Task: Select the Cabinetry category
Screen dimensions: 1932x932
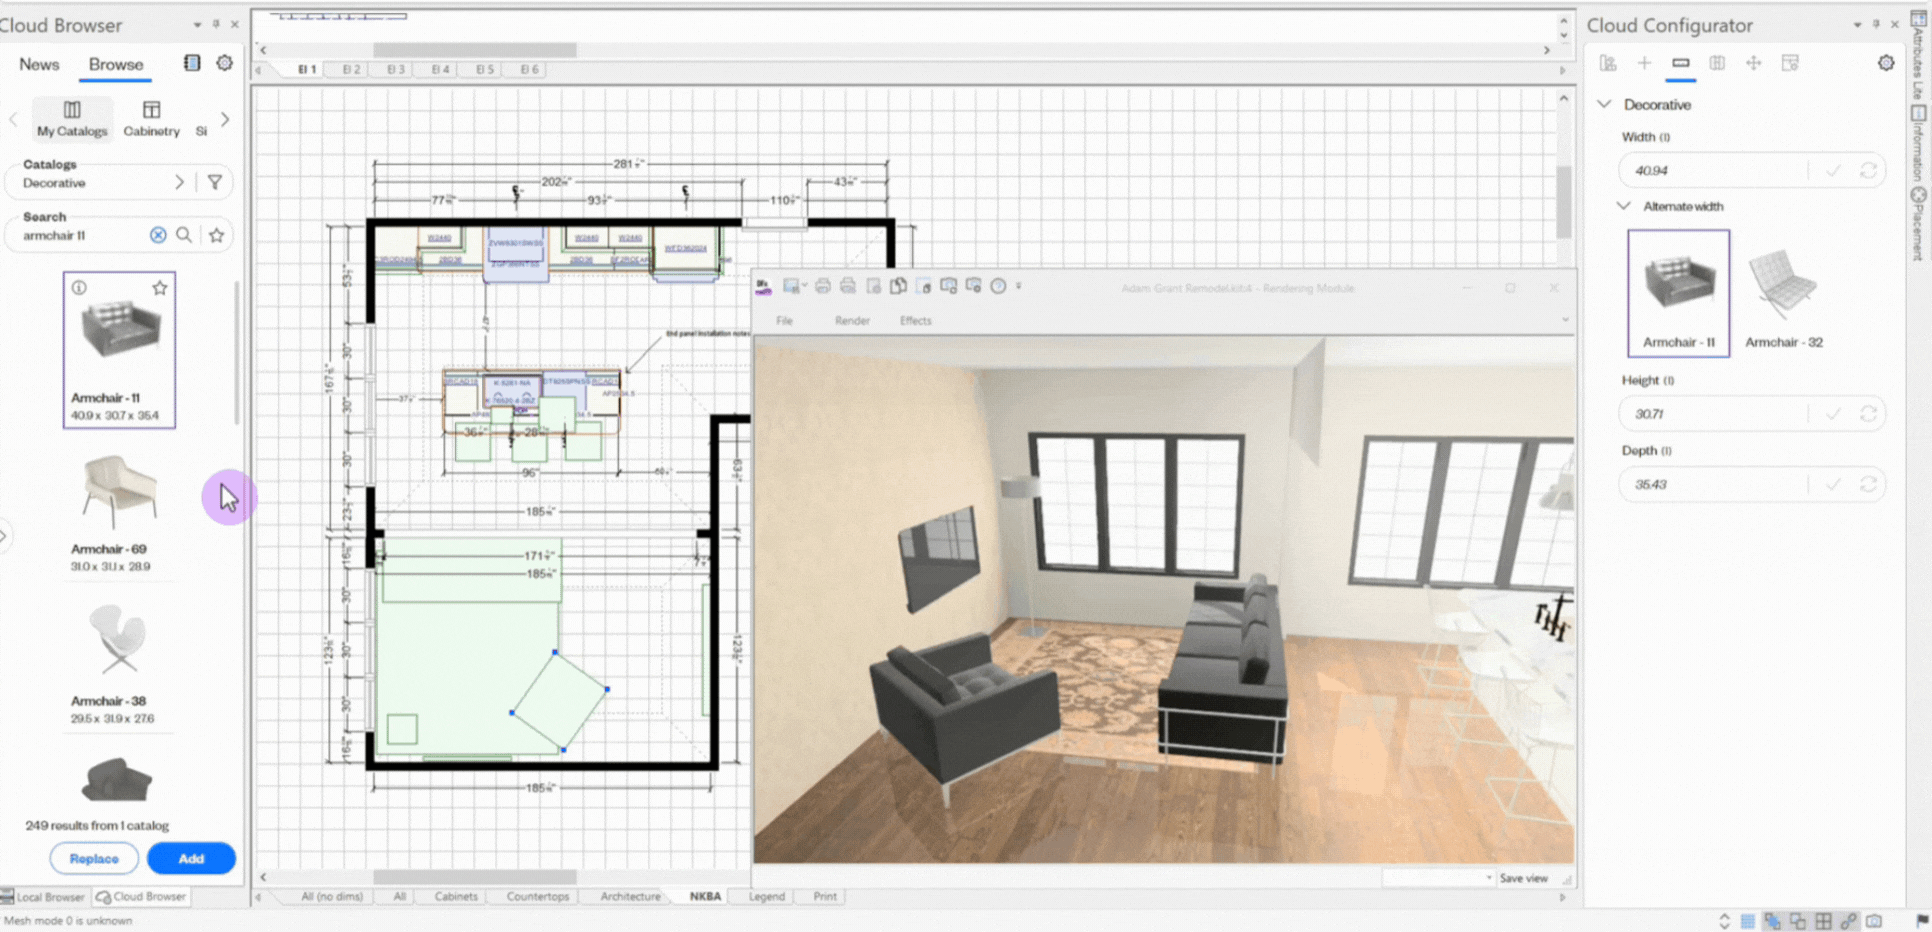Action: point(152,118)
